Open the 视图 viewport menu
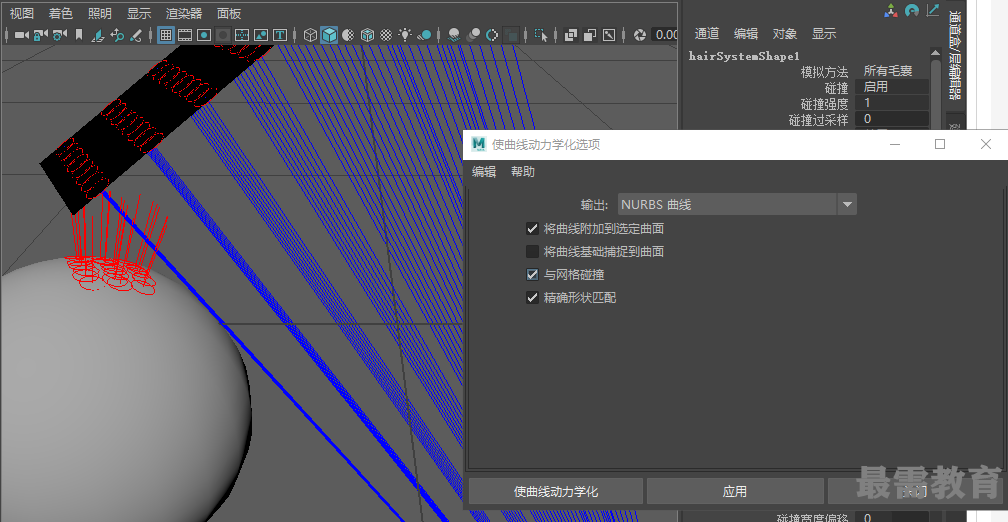Viewport: 1008px width, 522px height. point(21,14)
